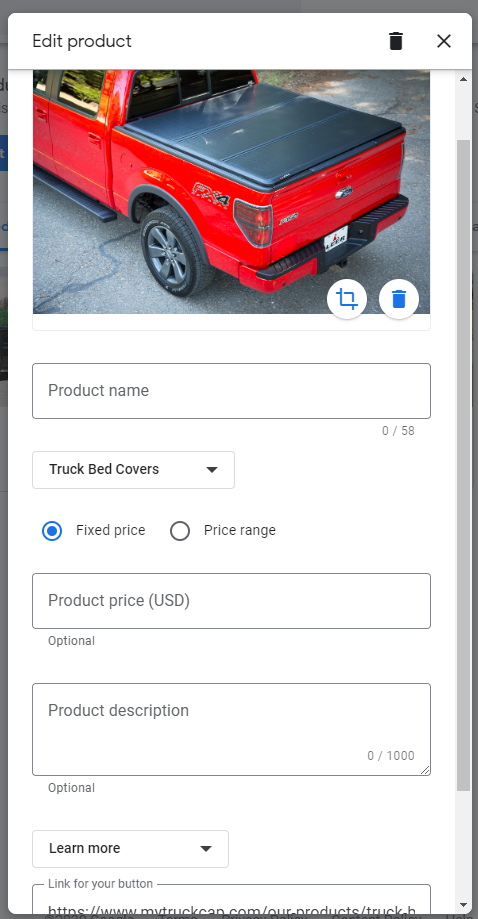Screen dimensions: 478x919
Task: Crop the truck photo
Action: (347, 299)
